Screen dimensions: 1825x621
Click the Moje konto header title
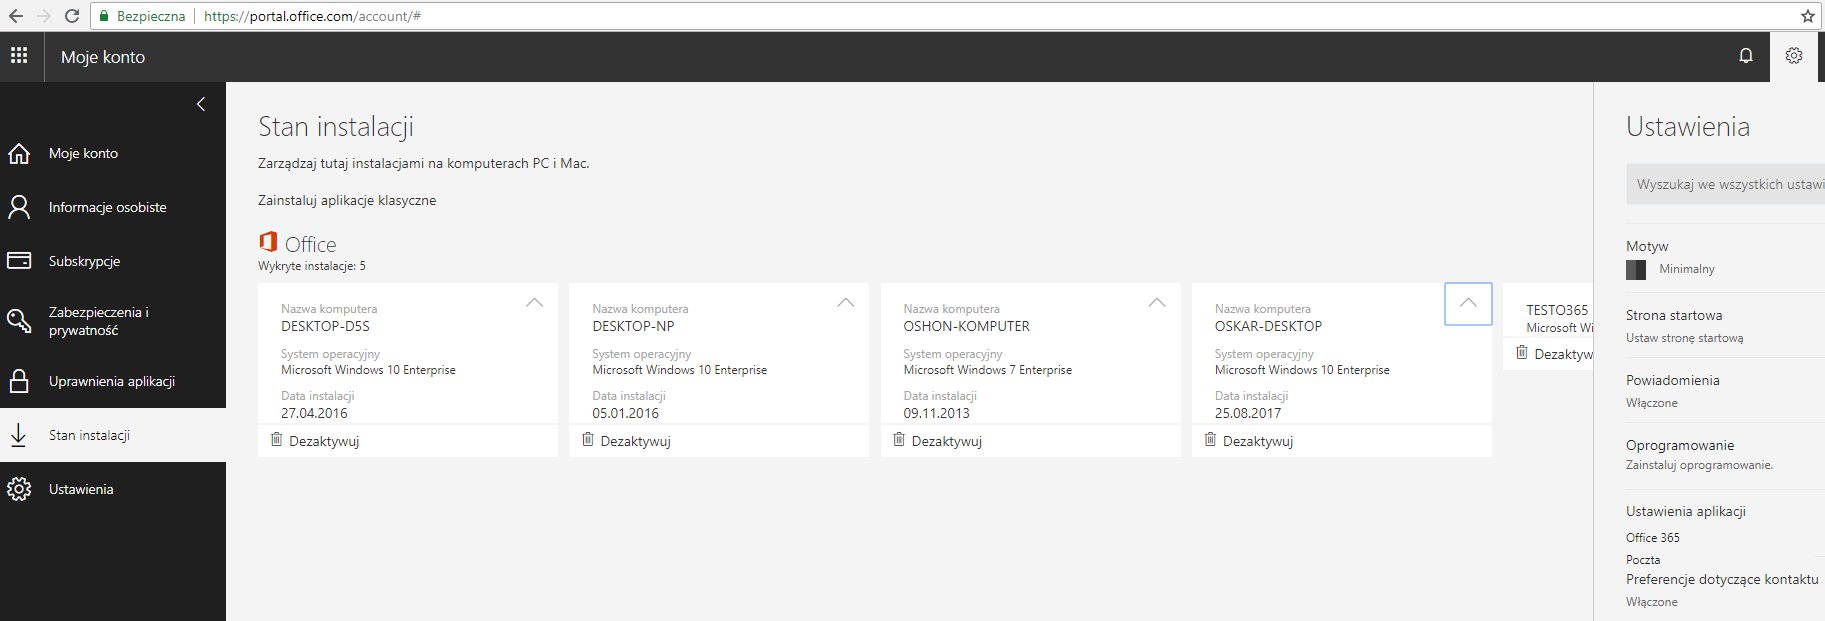click(103, 57)
